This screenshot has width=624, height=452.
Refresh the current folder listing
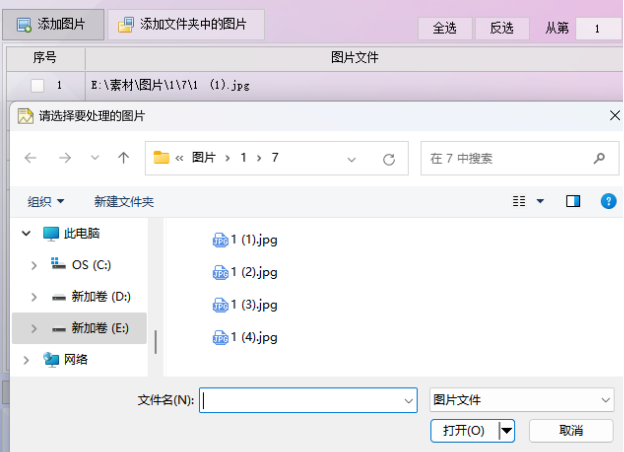click(389, 160)
